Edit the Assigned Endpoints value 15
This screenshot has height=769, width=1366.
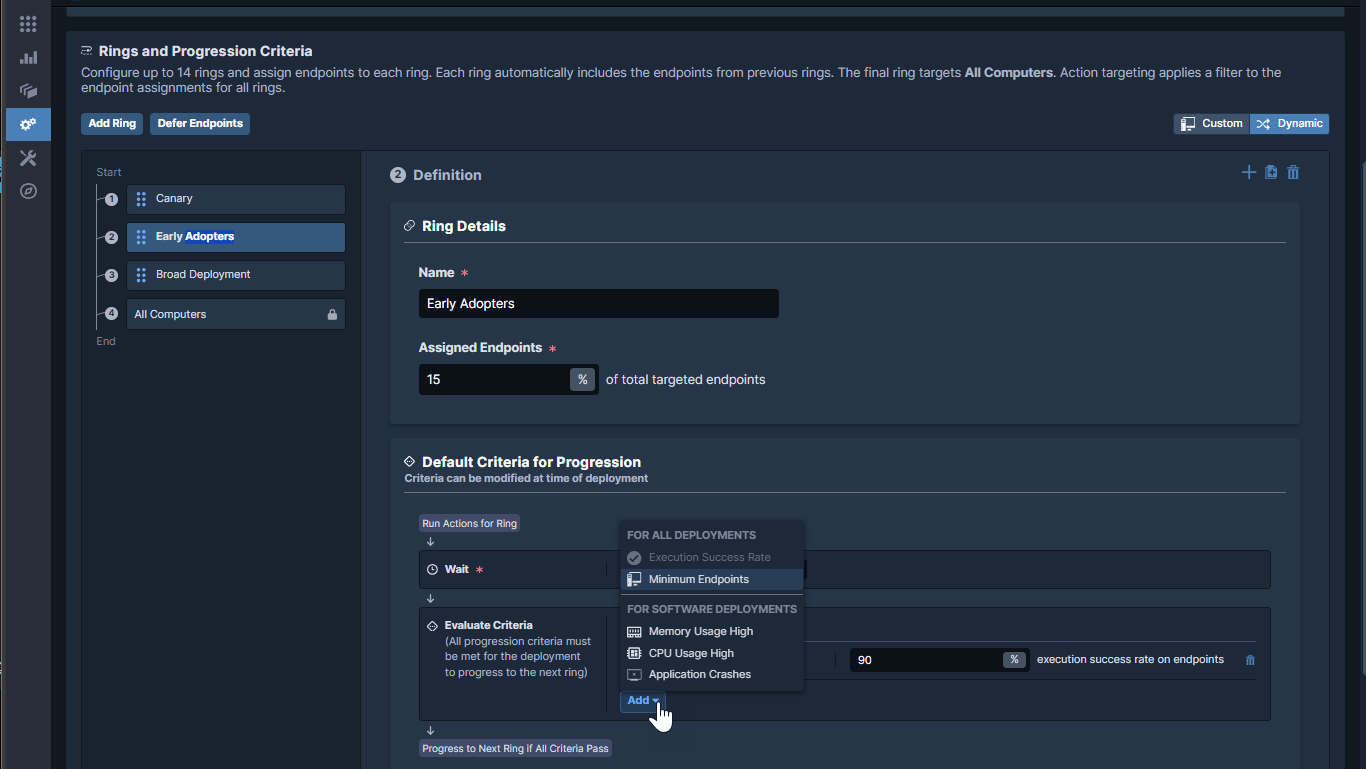click(x=494, y=380)
